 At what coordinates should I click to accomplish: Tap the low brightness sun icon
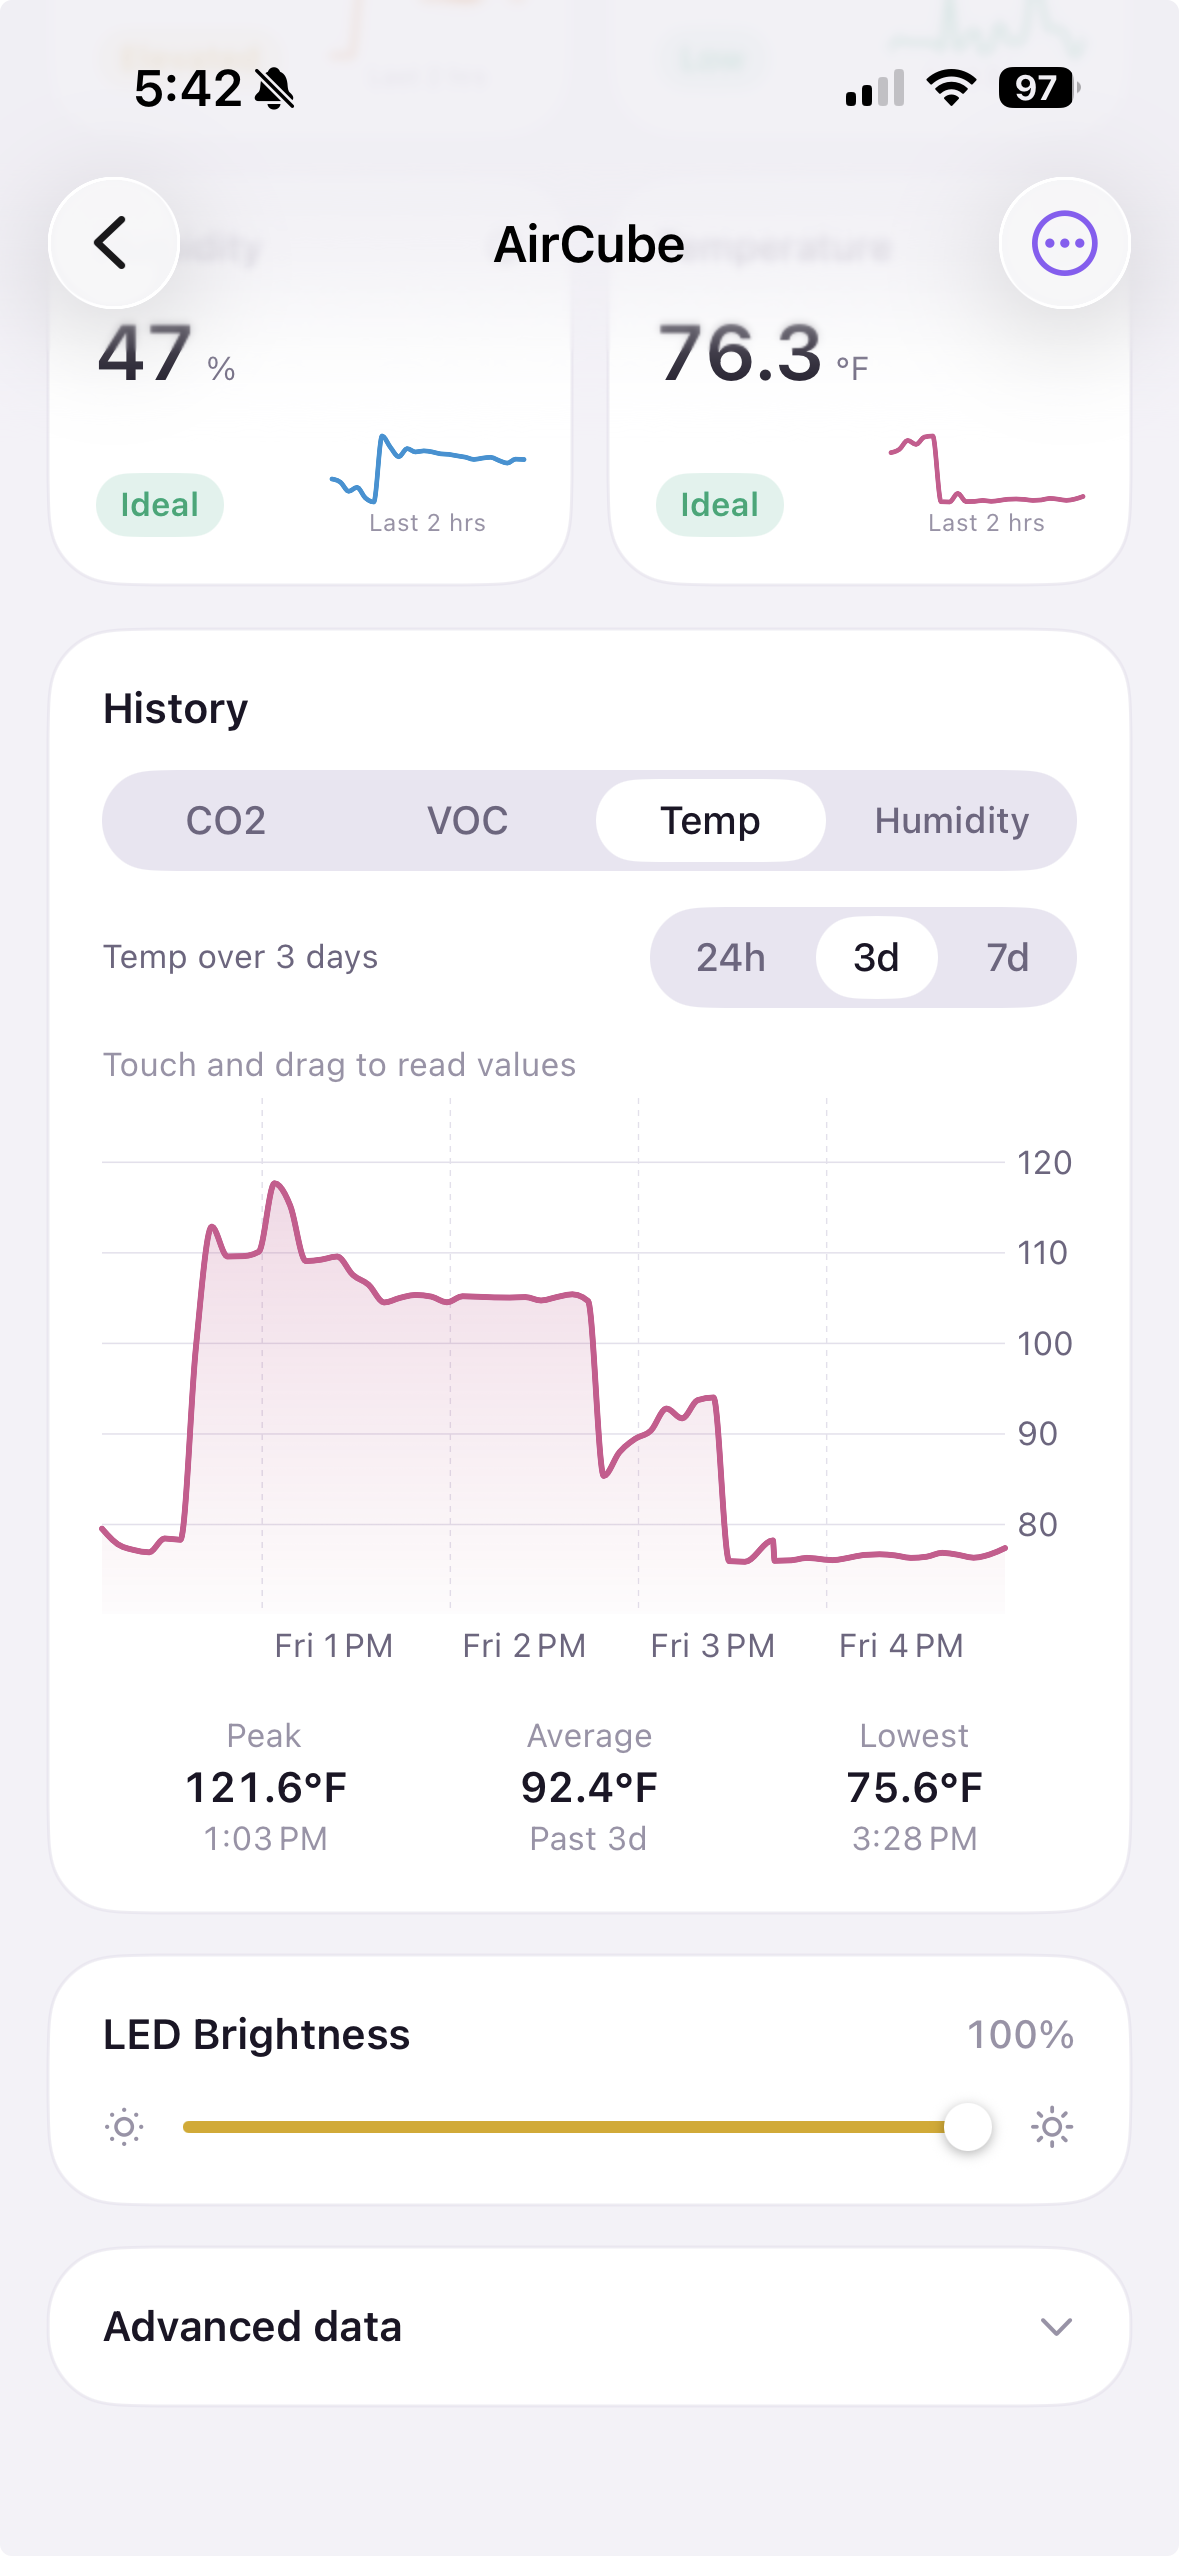(125, 2127)
